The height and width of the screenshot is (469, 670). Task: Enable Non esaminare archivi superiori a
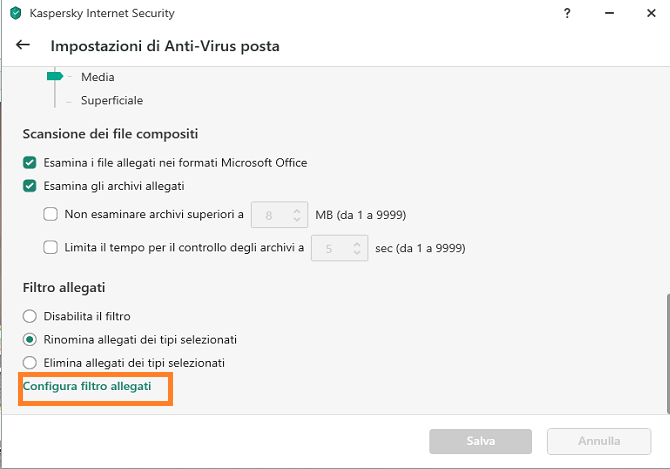click(50, 214)
